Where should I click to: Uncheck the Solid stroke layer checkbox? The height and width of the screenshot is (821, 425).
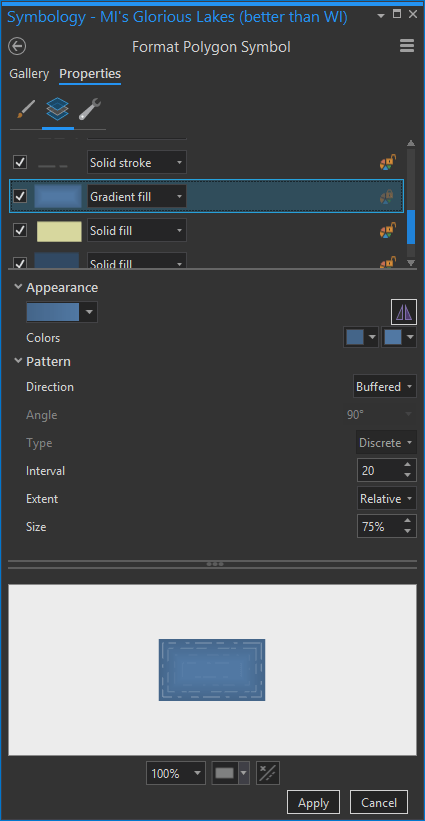(20, 162)
